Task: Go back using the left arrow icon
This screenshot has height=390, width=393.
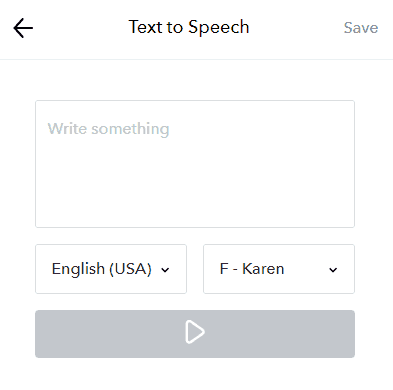Action: click(x=23, y=28)
